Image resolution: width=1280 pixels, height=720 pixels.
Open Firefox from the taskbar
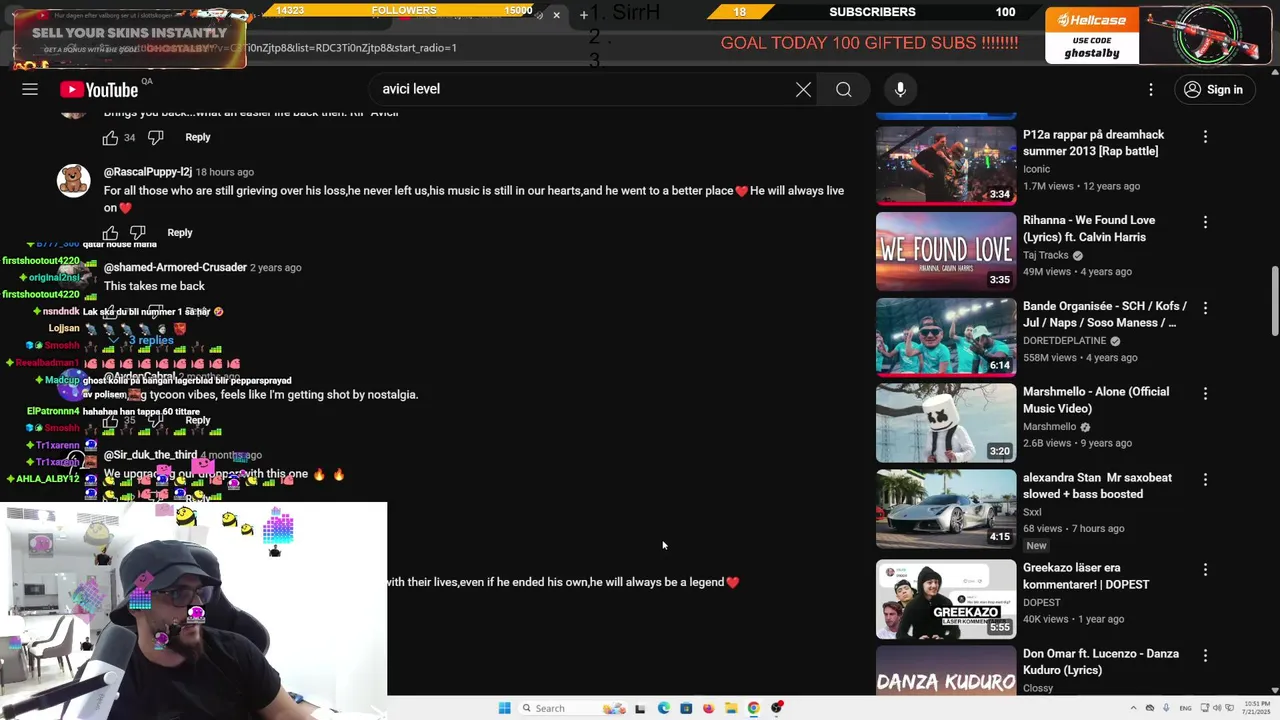pyautogui.click(x=708, y=708)
